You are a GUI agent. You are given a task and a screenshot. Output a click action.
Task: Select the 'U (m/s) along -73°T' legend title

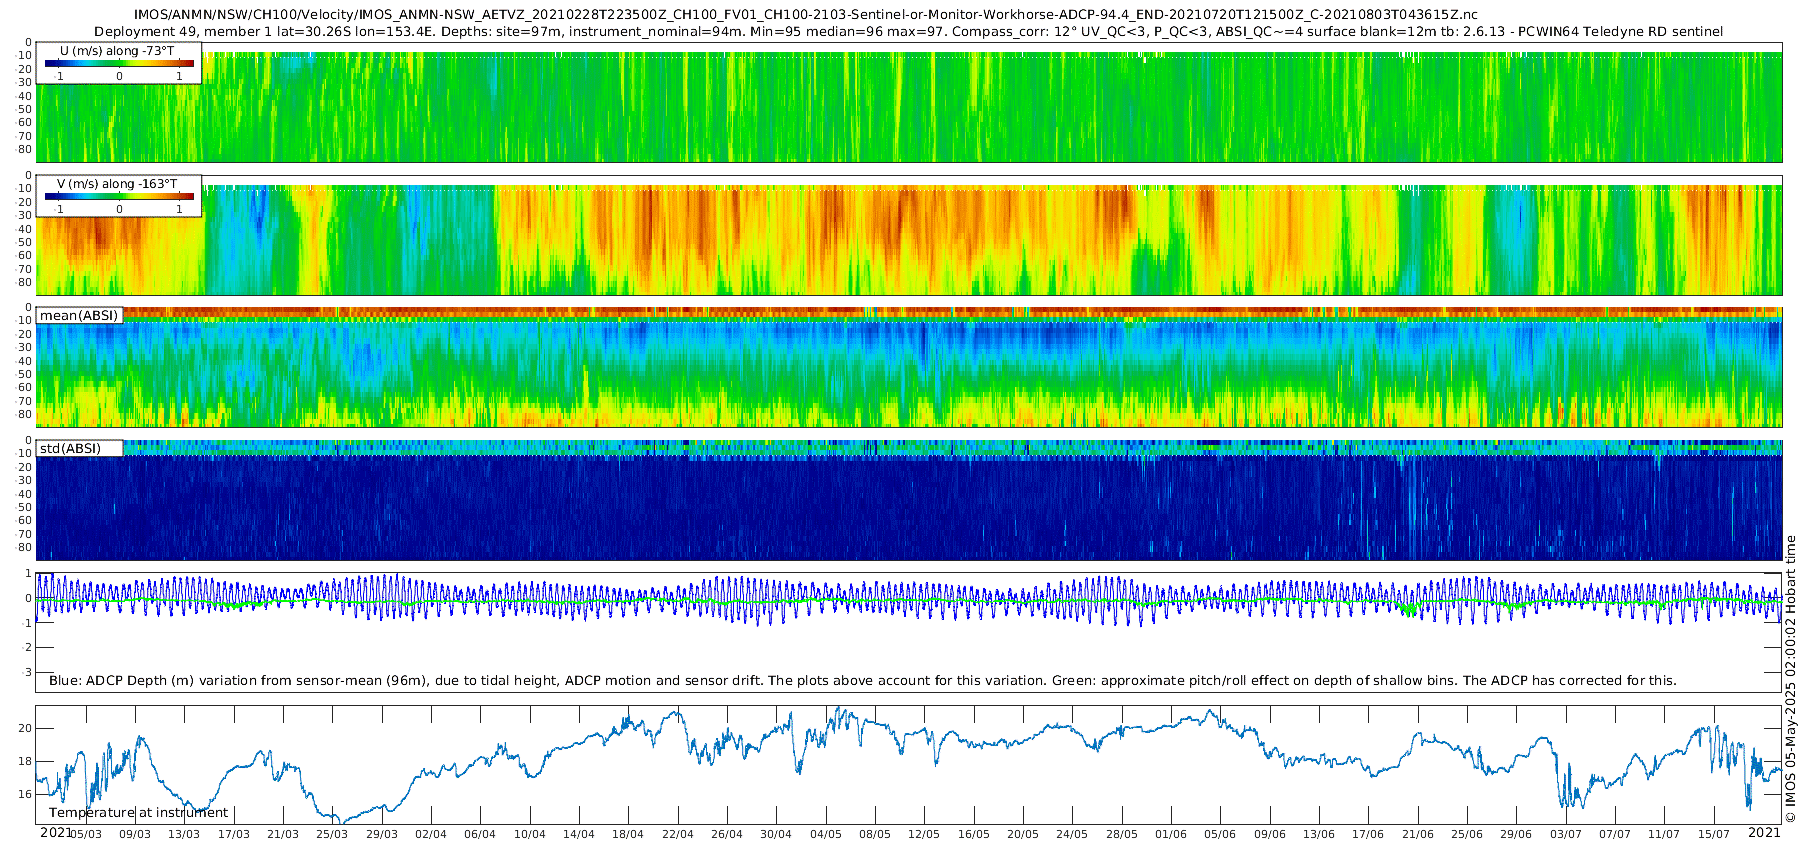118,51
